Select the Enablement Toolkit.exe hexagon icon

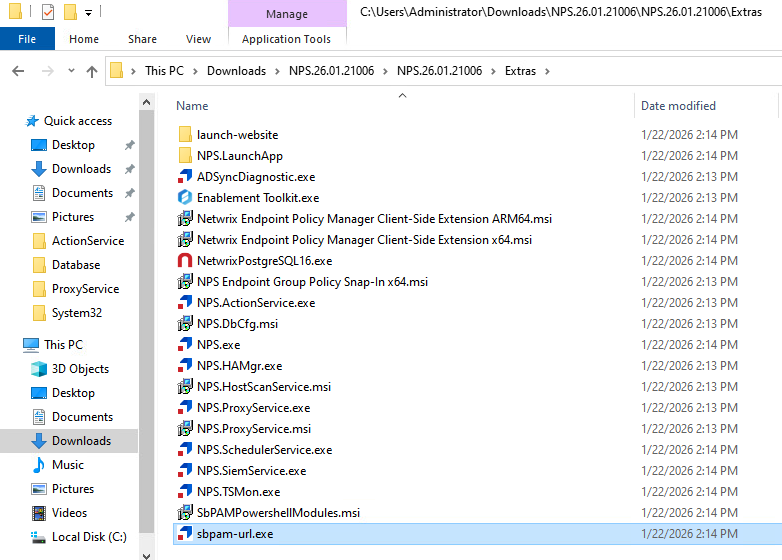pyautogui.click(x=185, y=197)
